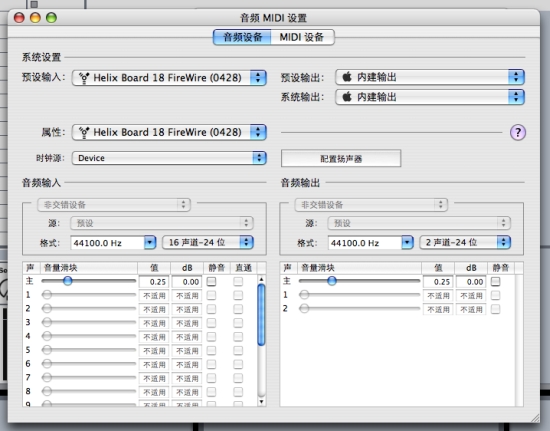
Task: Click the 静音 column header in output table
Action: [501, 268]
